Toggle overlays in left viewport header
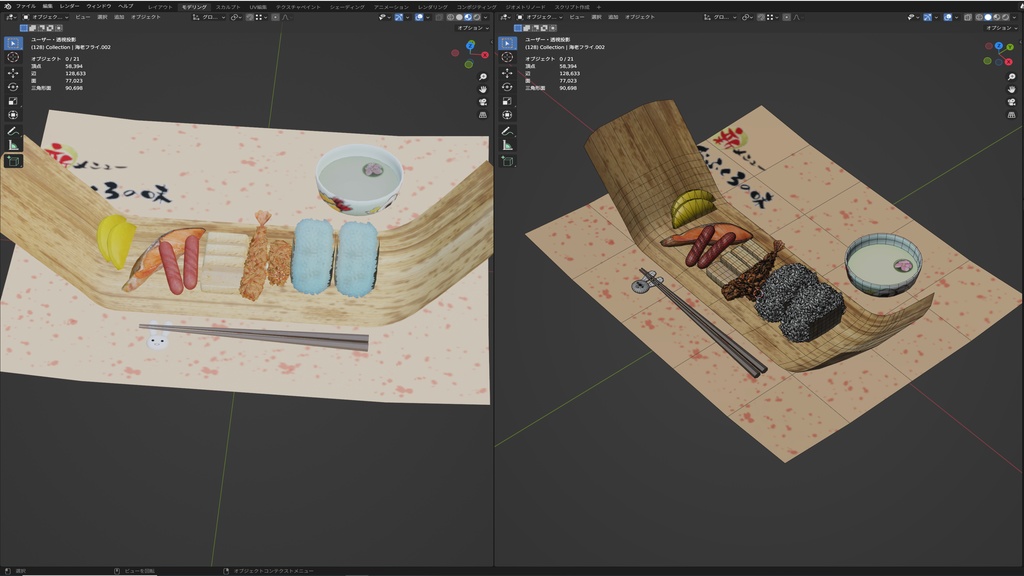1024x576 pixels. pos(419,17)
